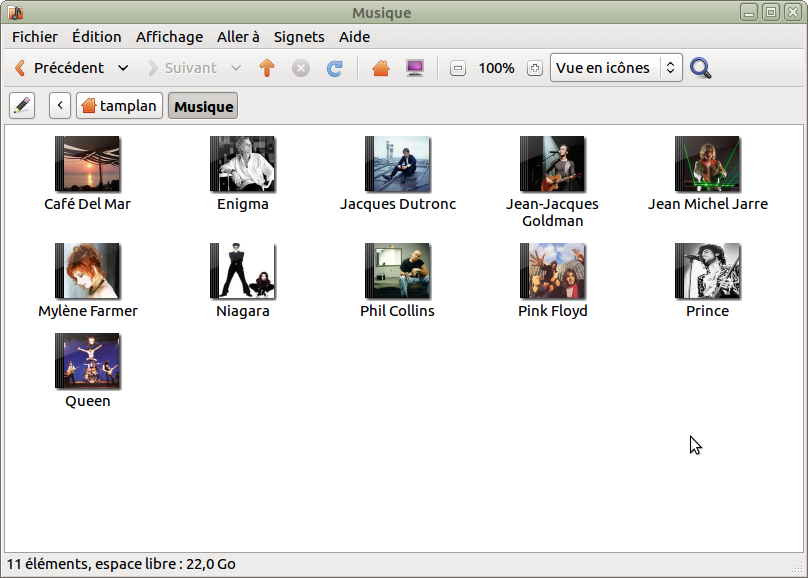Viewport: 808px width, 578px height.
Task: Open the Signets menu
Action: click(299, 37)
